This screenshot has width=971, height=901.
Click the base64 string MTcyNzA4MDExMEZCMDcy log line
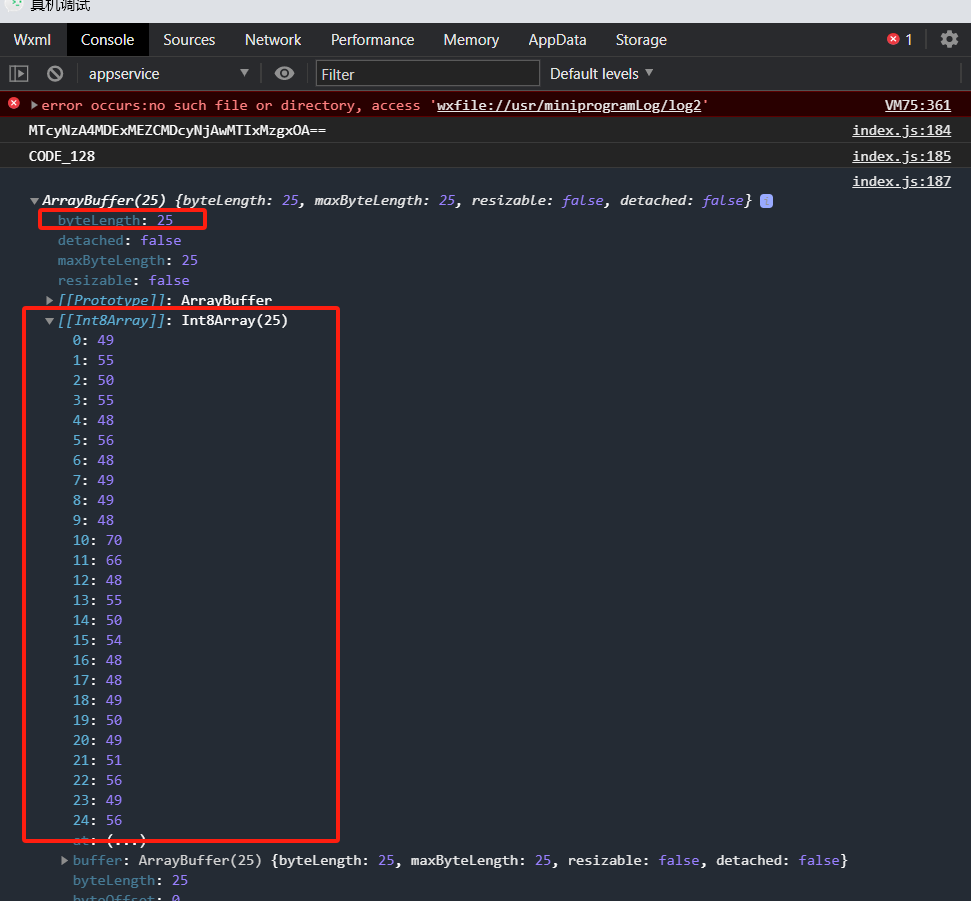[177, 131]
